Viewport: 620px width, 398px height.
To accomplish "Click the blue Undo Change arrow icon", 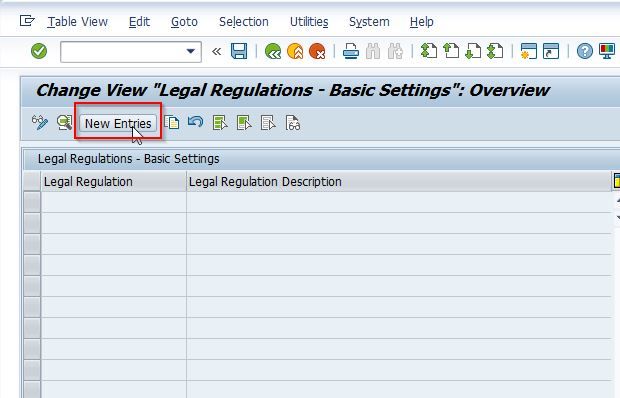I will point(195,122).
